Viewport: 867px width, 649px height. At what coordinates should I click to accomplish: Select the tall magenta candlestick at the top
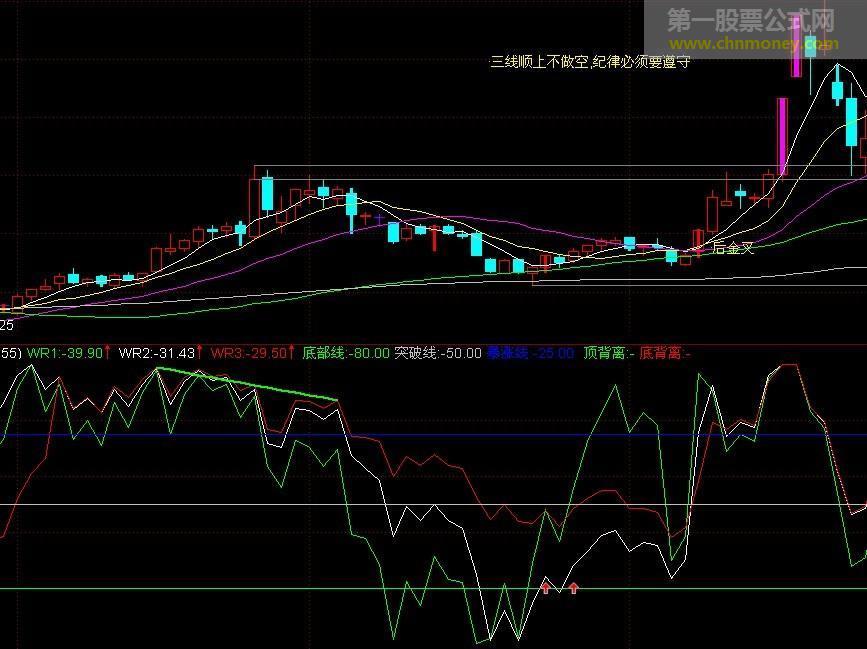797,56
